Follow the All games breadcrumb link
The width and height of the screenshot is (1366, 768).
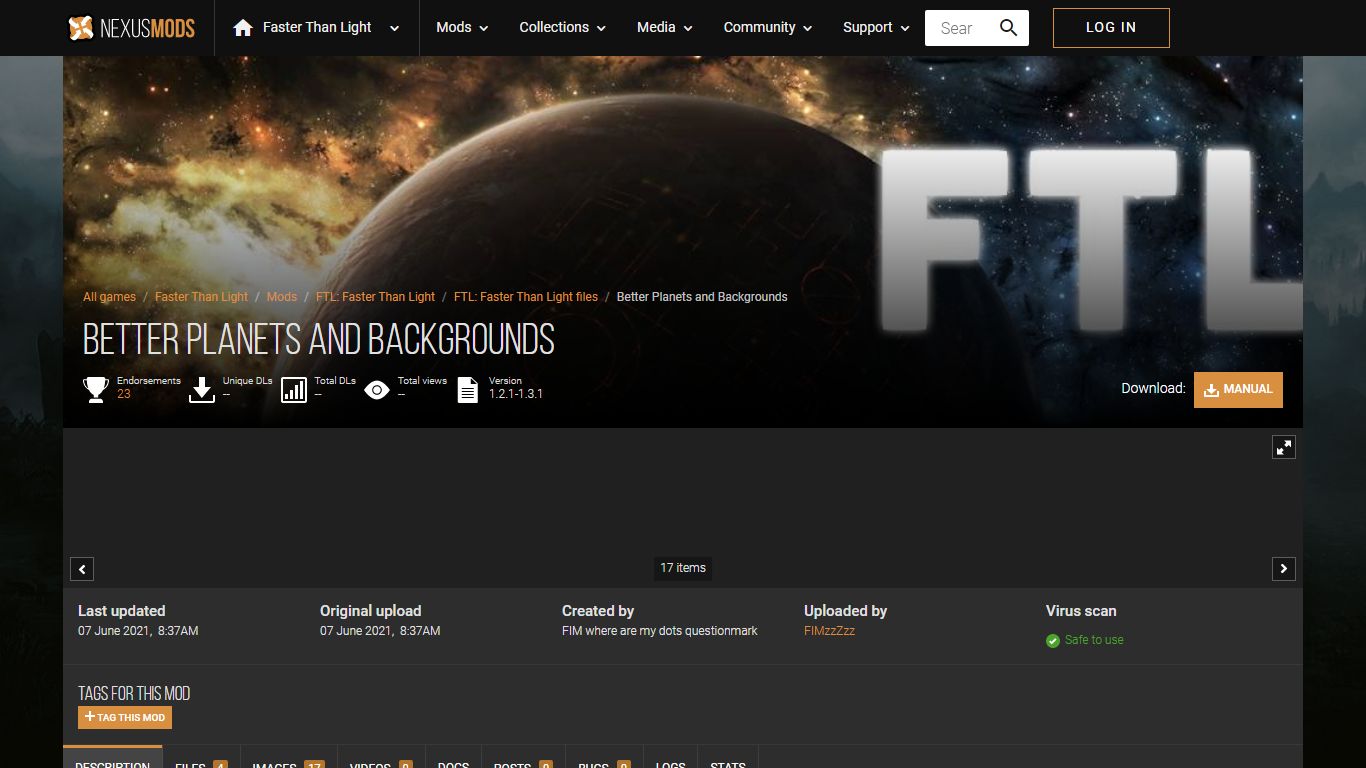pyautogui.click(x=109, y=297)
